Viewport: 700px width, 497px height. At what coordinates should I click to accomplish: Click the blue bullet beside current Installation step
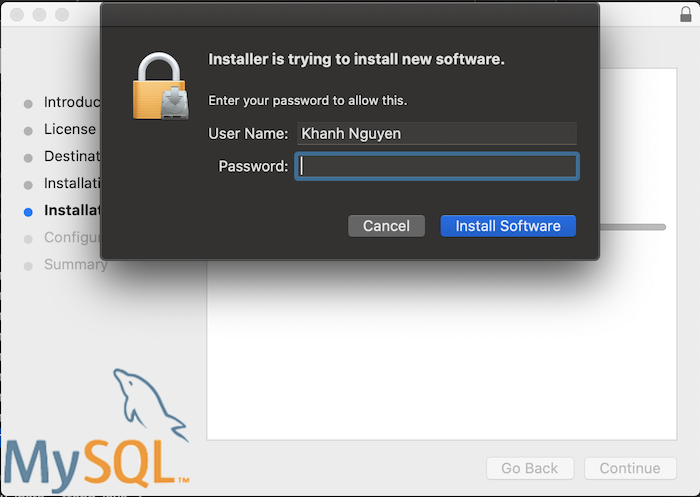[28, 212]
